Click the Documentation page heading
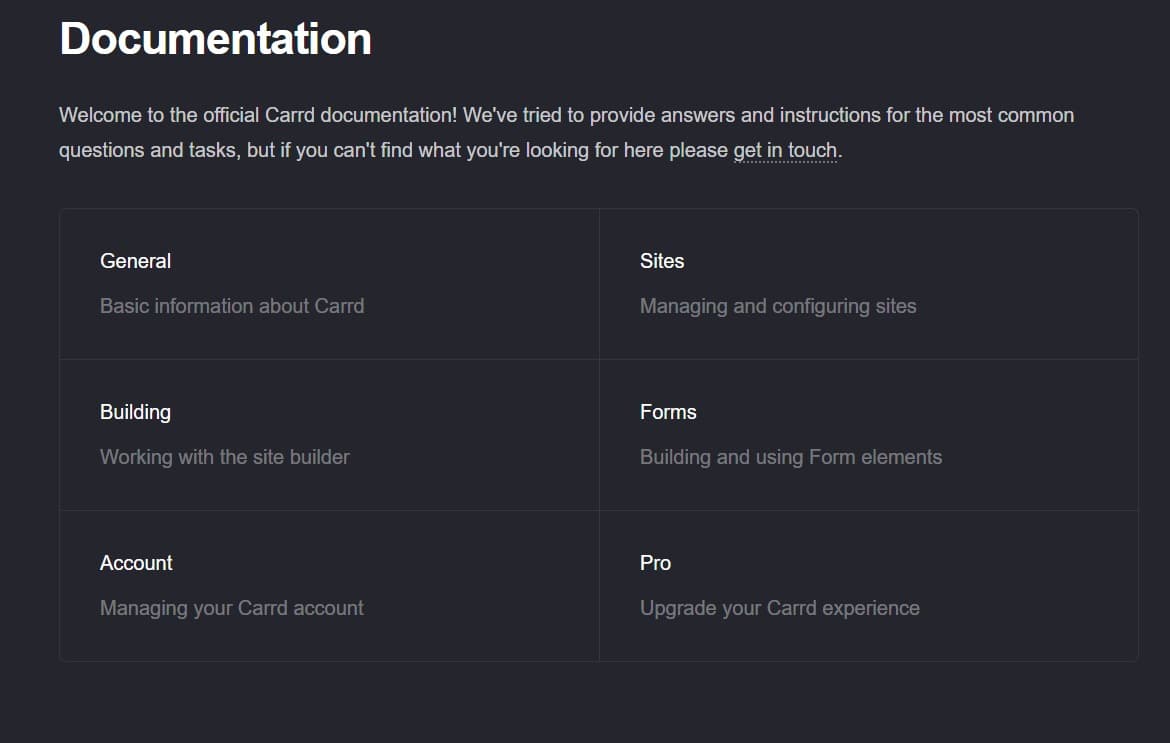Viewport: 1170px width, 743px height. click(x=215, y=39)
